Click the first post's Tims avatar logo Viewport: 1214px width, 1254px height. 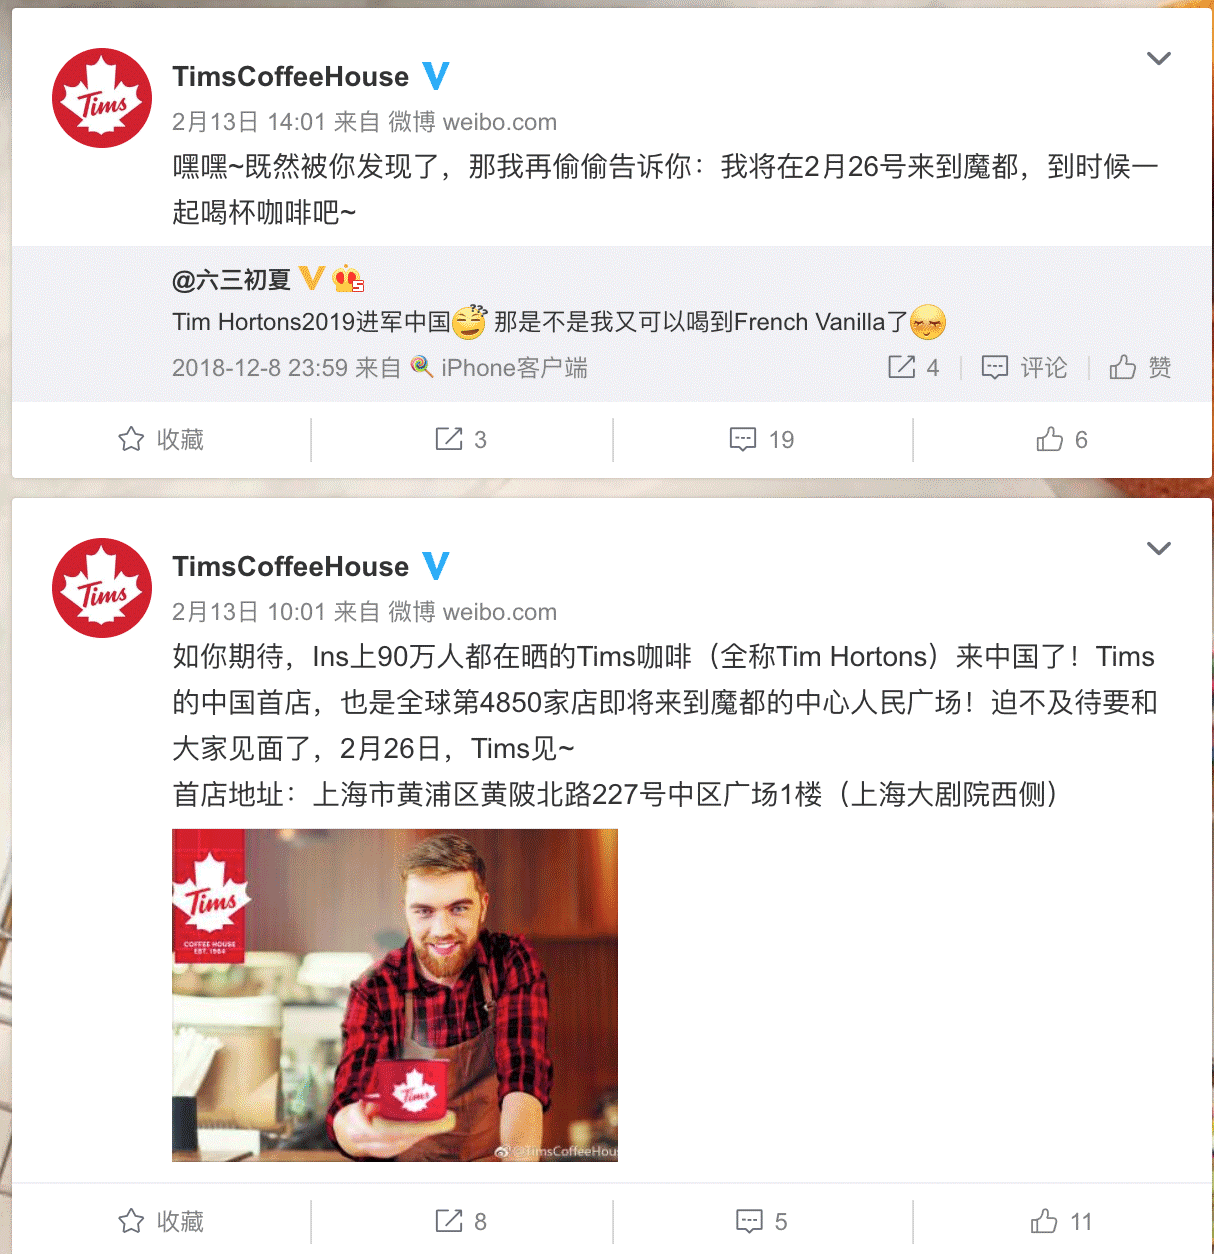102,98
